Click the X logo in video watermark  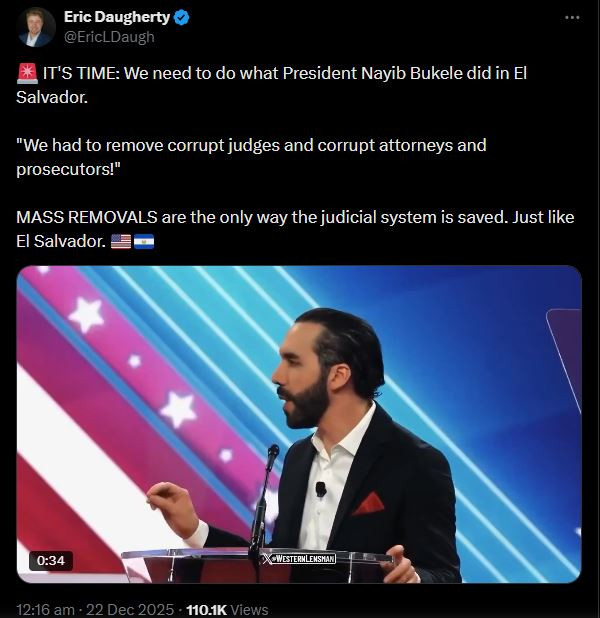[x=267, y=558]
